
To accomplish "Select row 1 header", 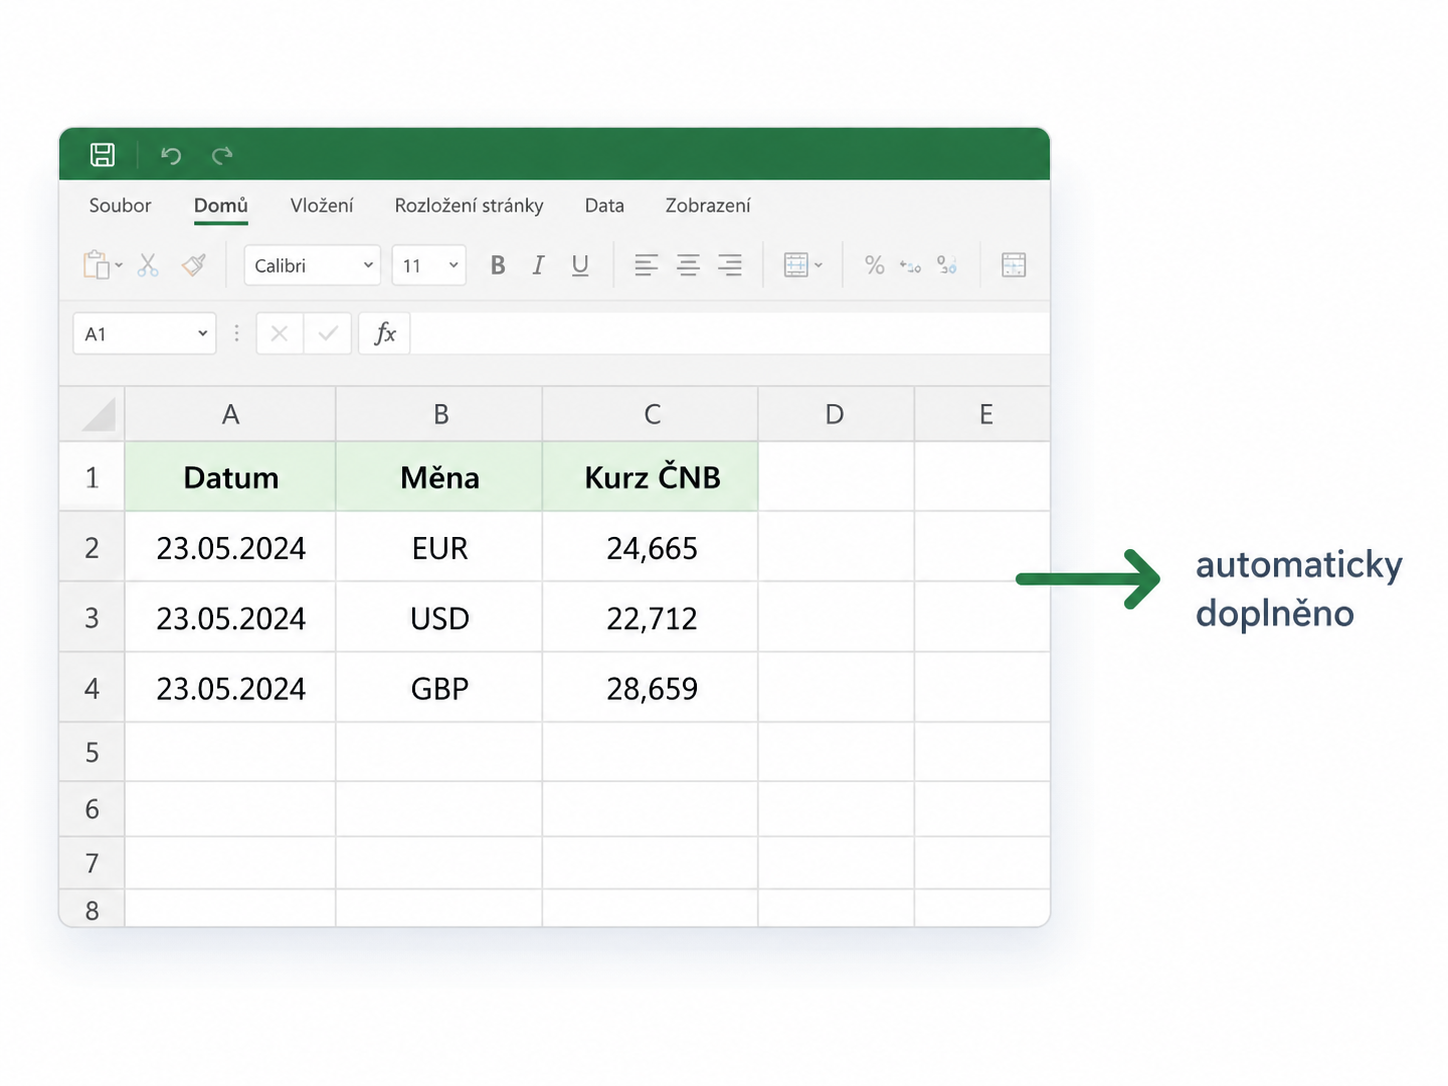I will click(x=92, y=477).
